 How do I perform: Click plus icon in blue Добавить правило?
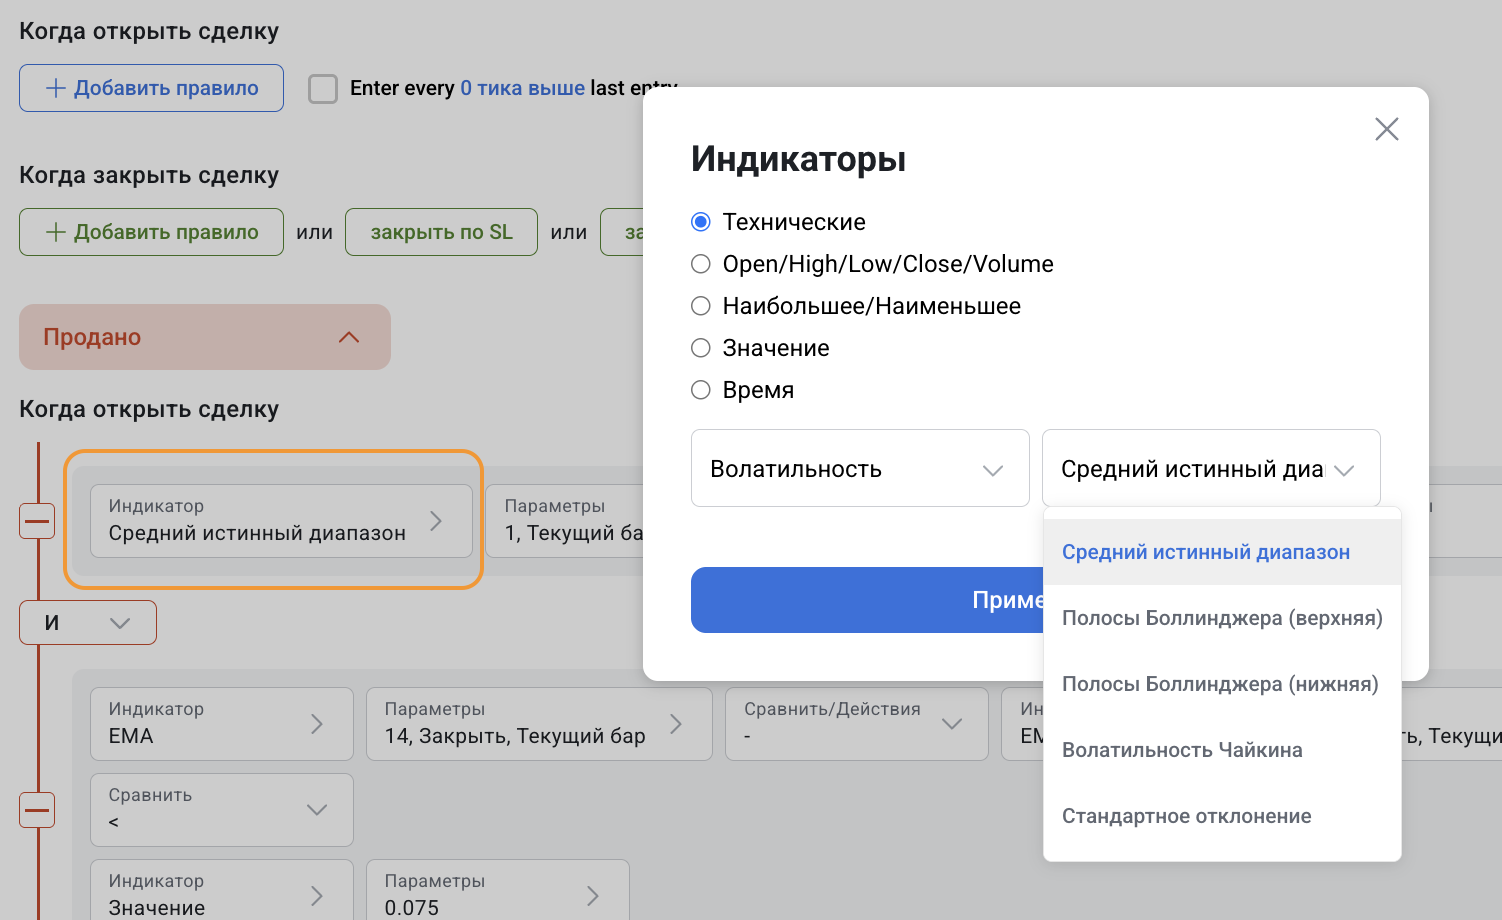[x=56, y=88]
